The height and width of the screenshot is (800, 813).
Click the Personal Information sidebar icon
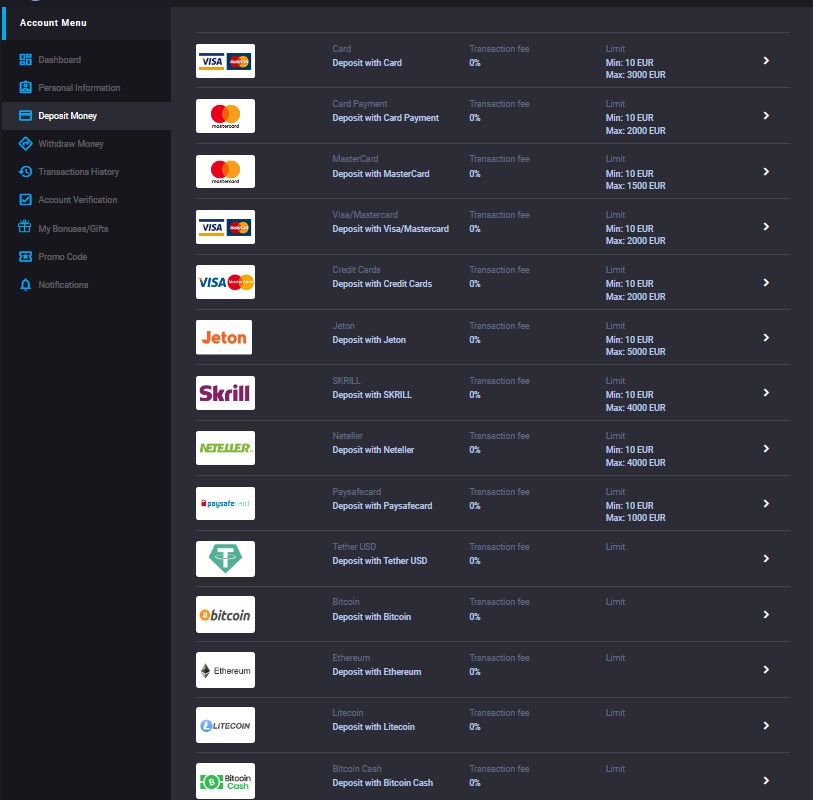pos(25,87)
